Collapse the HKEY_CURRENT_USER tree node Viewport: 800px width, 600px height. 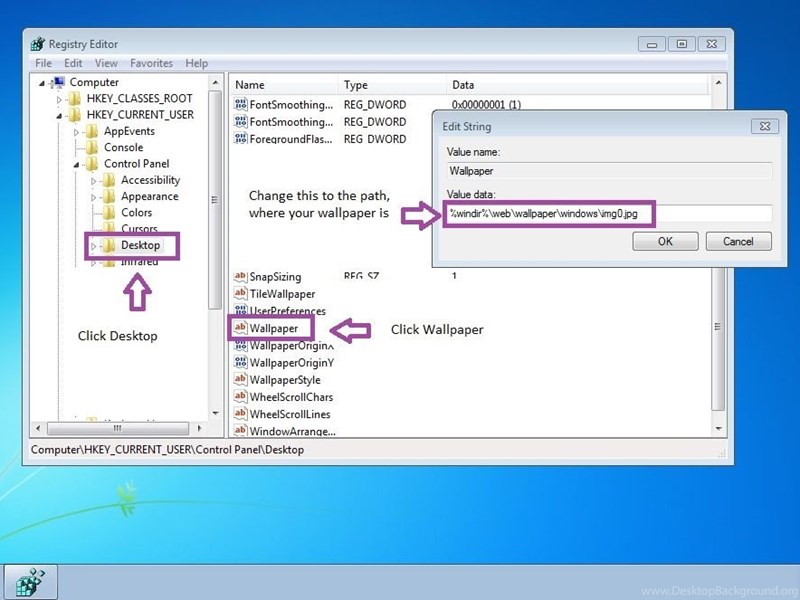[61, 115]
